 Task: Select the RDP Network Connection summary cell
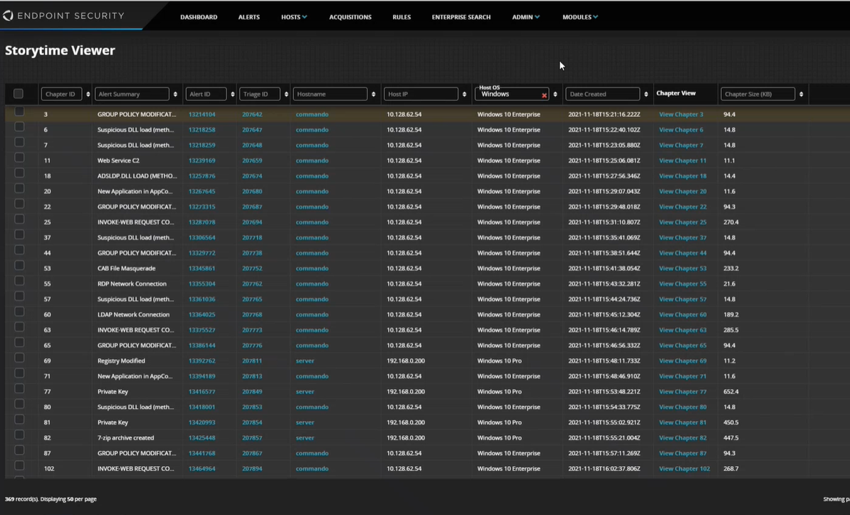coord(132,284)
